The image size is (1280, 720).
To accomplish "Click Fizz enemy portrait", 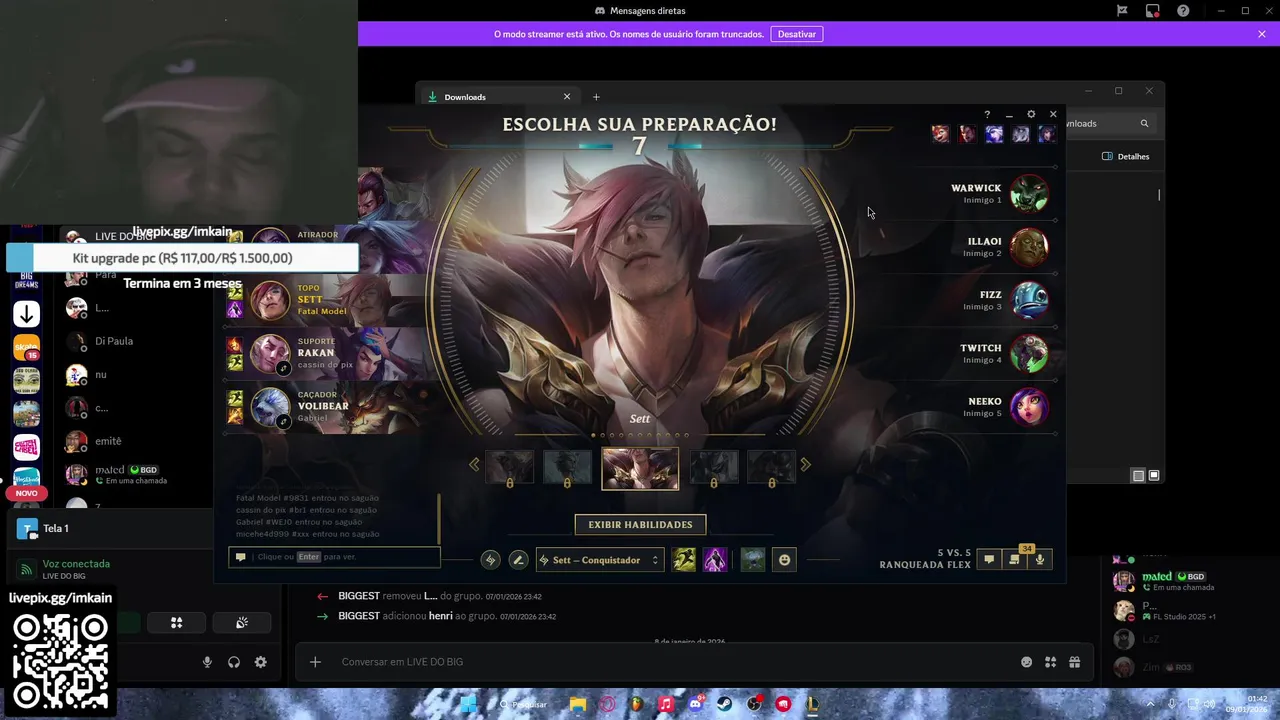I will 1029,300.
